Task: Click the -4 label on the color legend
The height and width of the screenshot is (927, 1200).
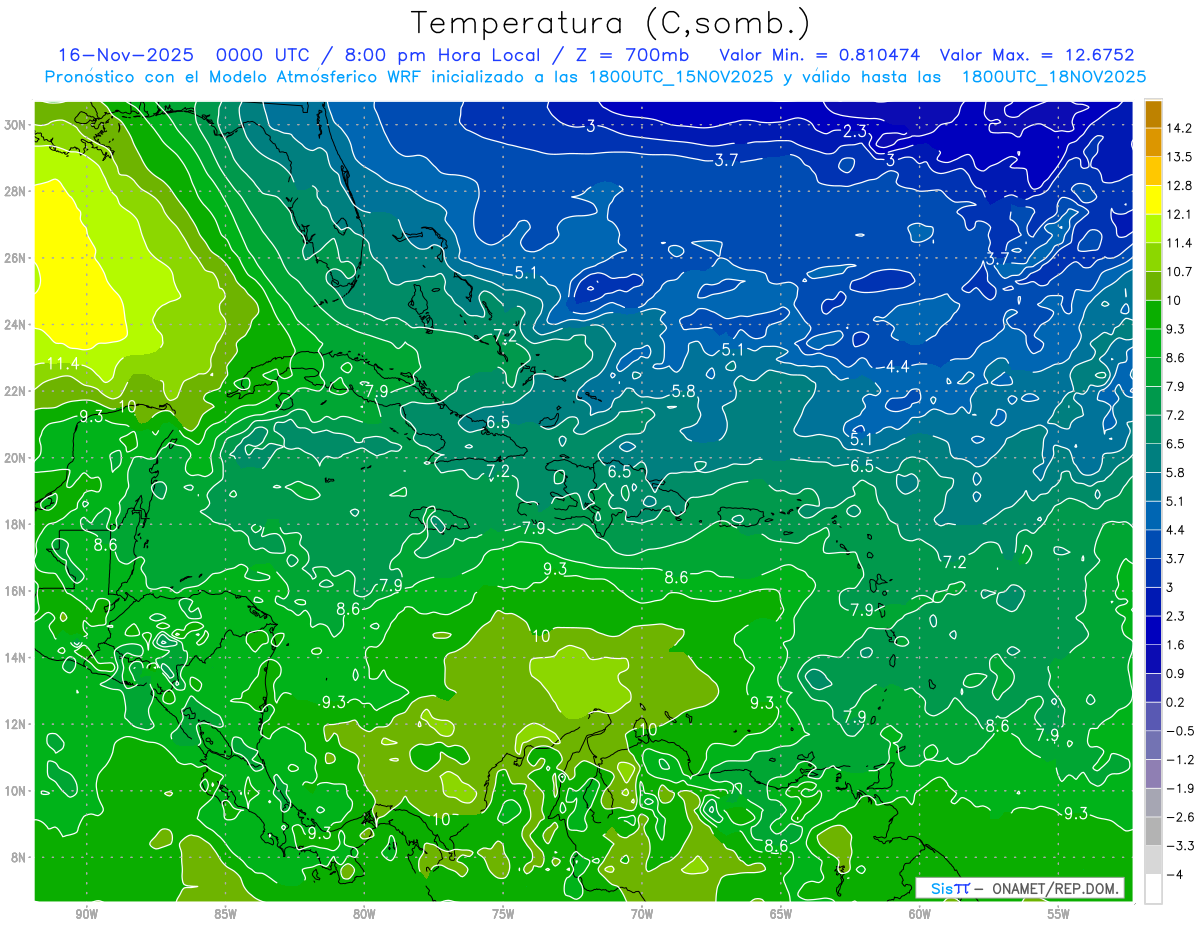Action: click(x=1176, y=874)
